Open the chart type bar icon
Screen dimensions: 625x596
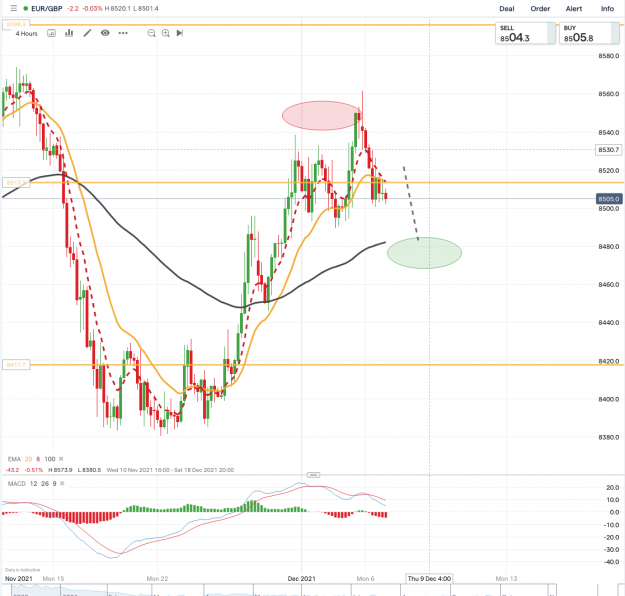(x=69, y=33)
